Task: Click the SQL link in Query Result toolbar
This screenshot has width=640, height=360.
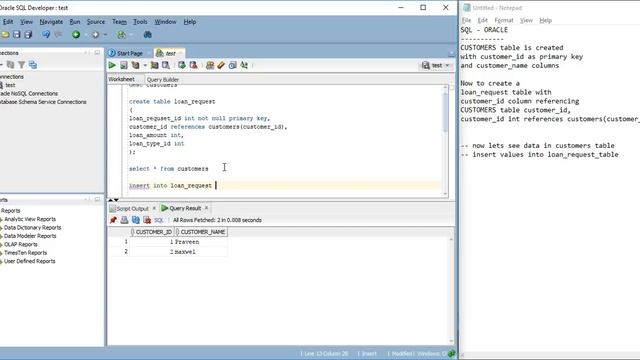Action: 159,220
